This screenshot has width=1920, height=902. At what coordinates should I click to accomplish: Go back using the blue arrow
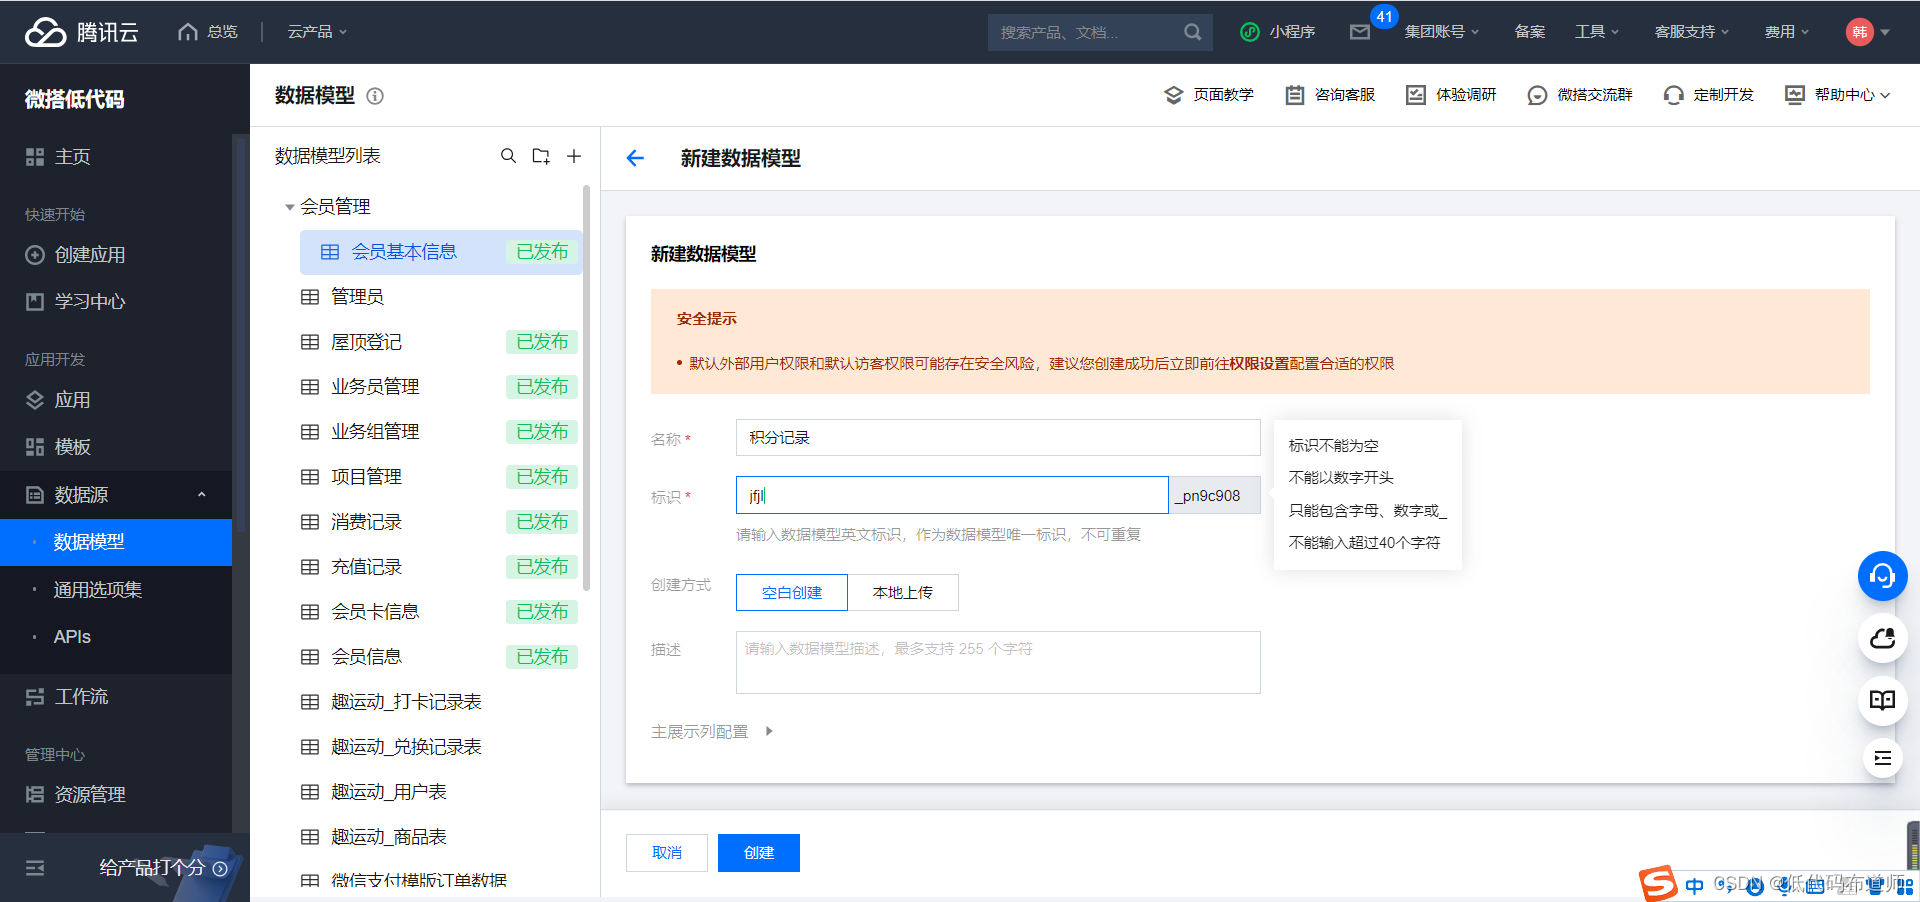tap(635, 158)
